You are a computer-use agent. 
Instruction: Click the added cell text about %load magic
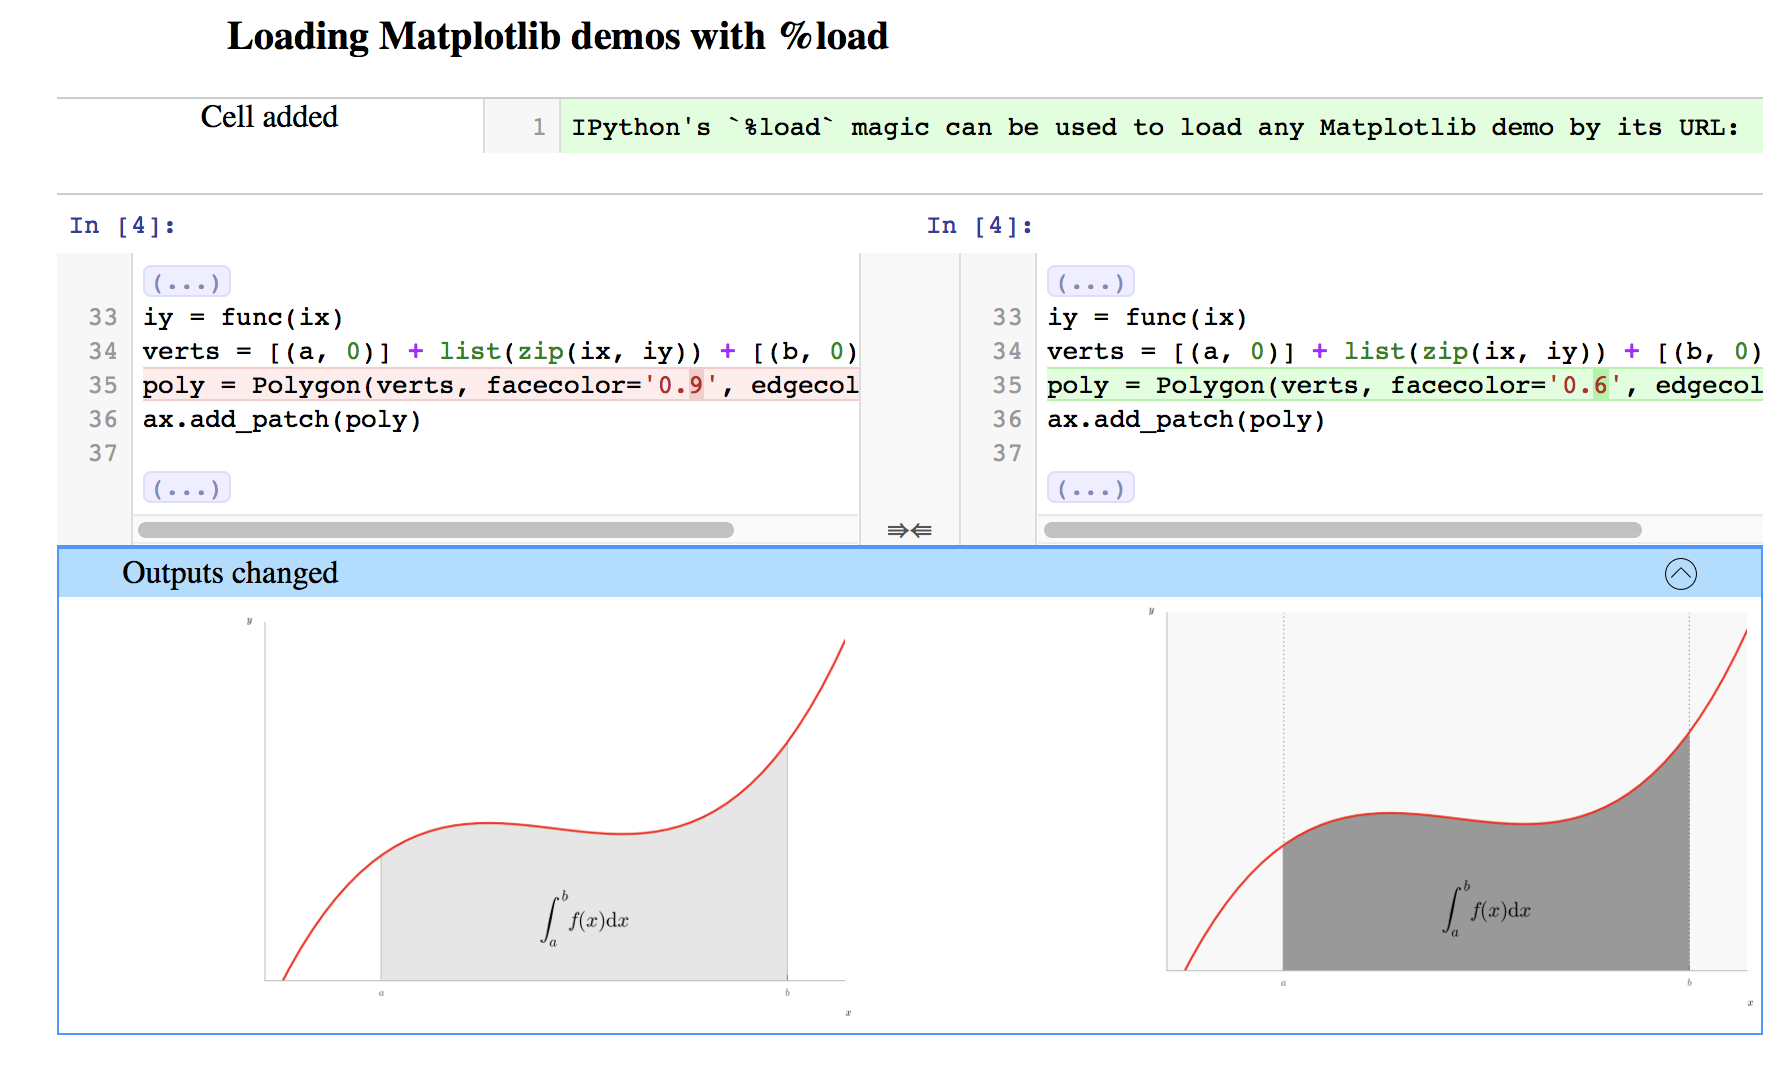point(1155,127)
